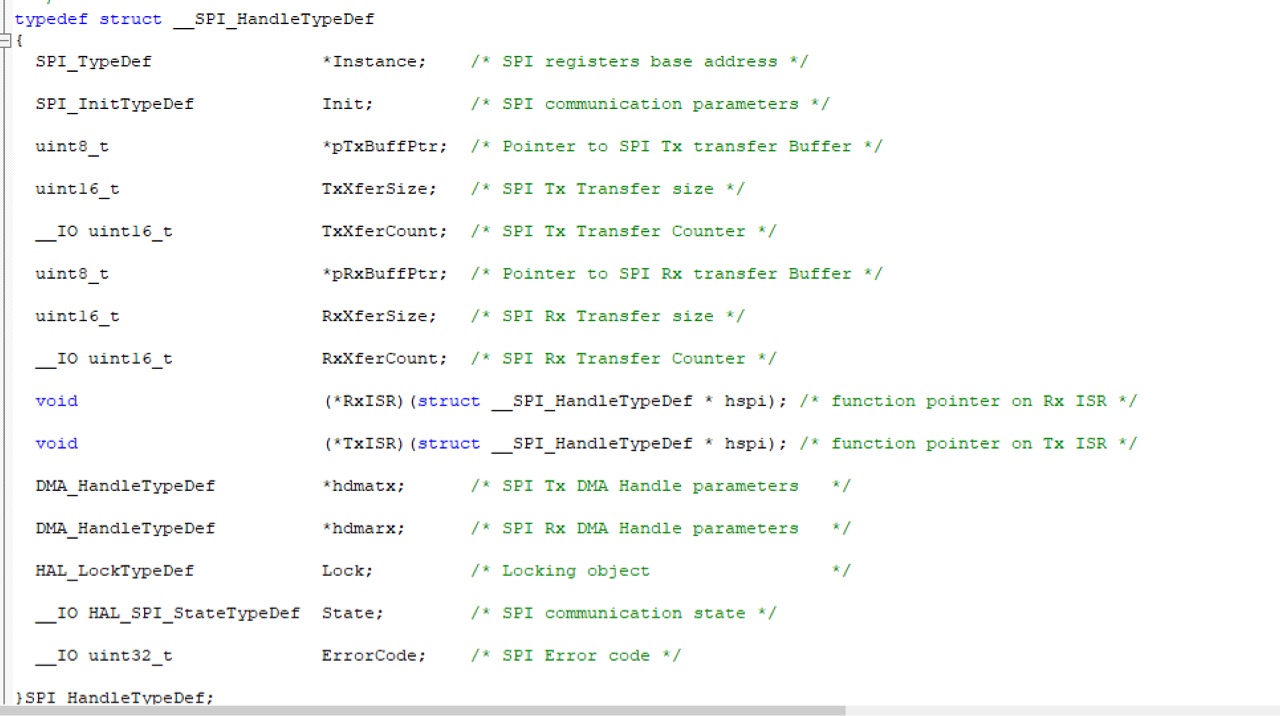Viewport: 1280px width, 716px height.
Task: Click the SPI Rx Transfer Counter comment
Action: [623, 359]
